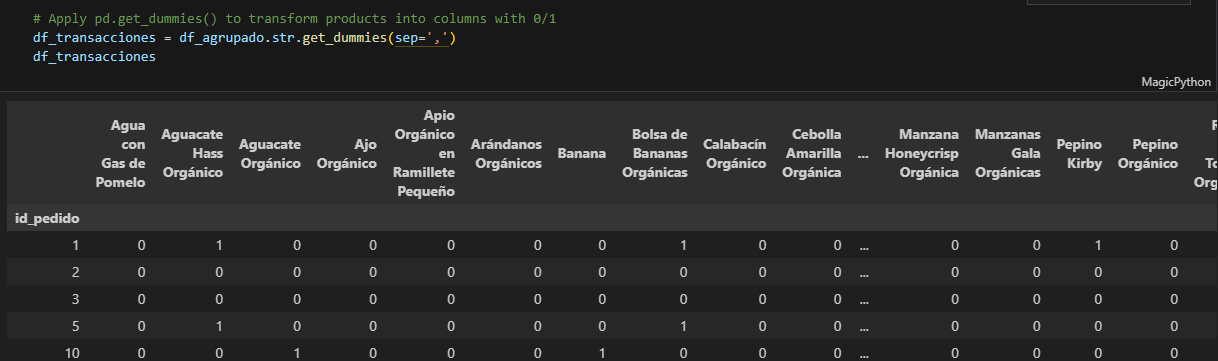Viewport: 1218px width, 361px height.
Task: Select the 'Apio Orgánico en Ramillete Pequeño' header
Action: [424, 154]
